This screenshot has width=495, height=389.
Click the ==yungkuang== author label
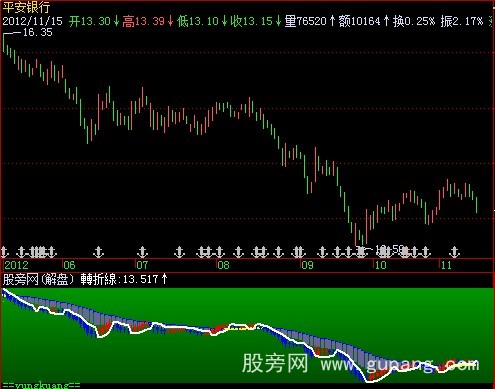pyautogui.click(x=41, y=385)
